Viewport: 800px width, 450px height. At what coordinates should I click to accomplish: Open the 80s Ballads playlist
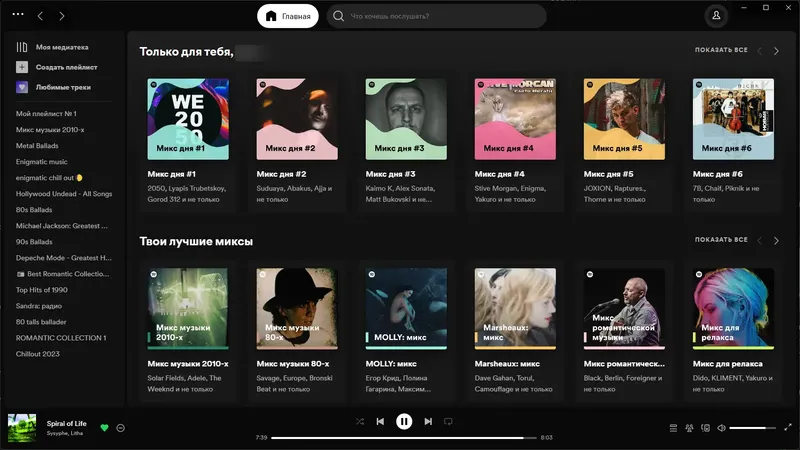click(x=34, y=210)
